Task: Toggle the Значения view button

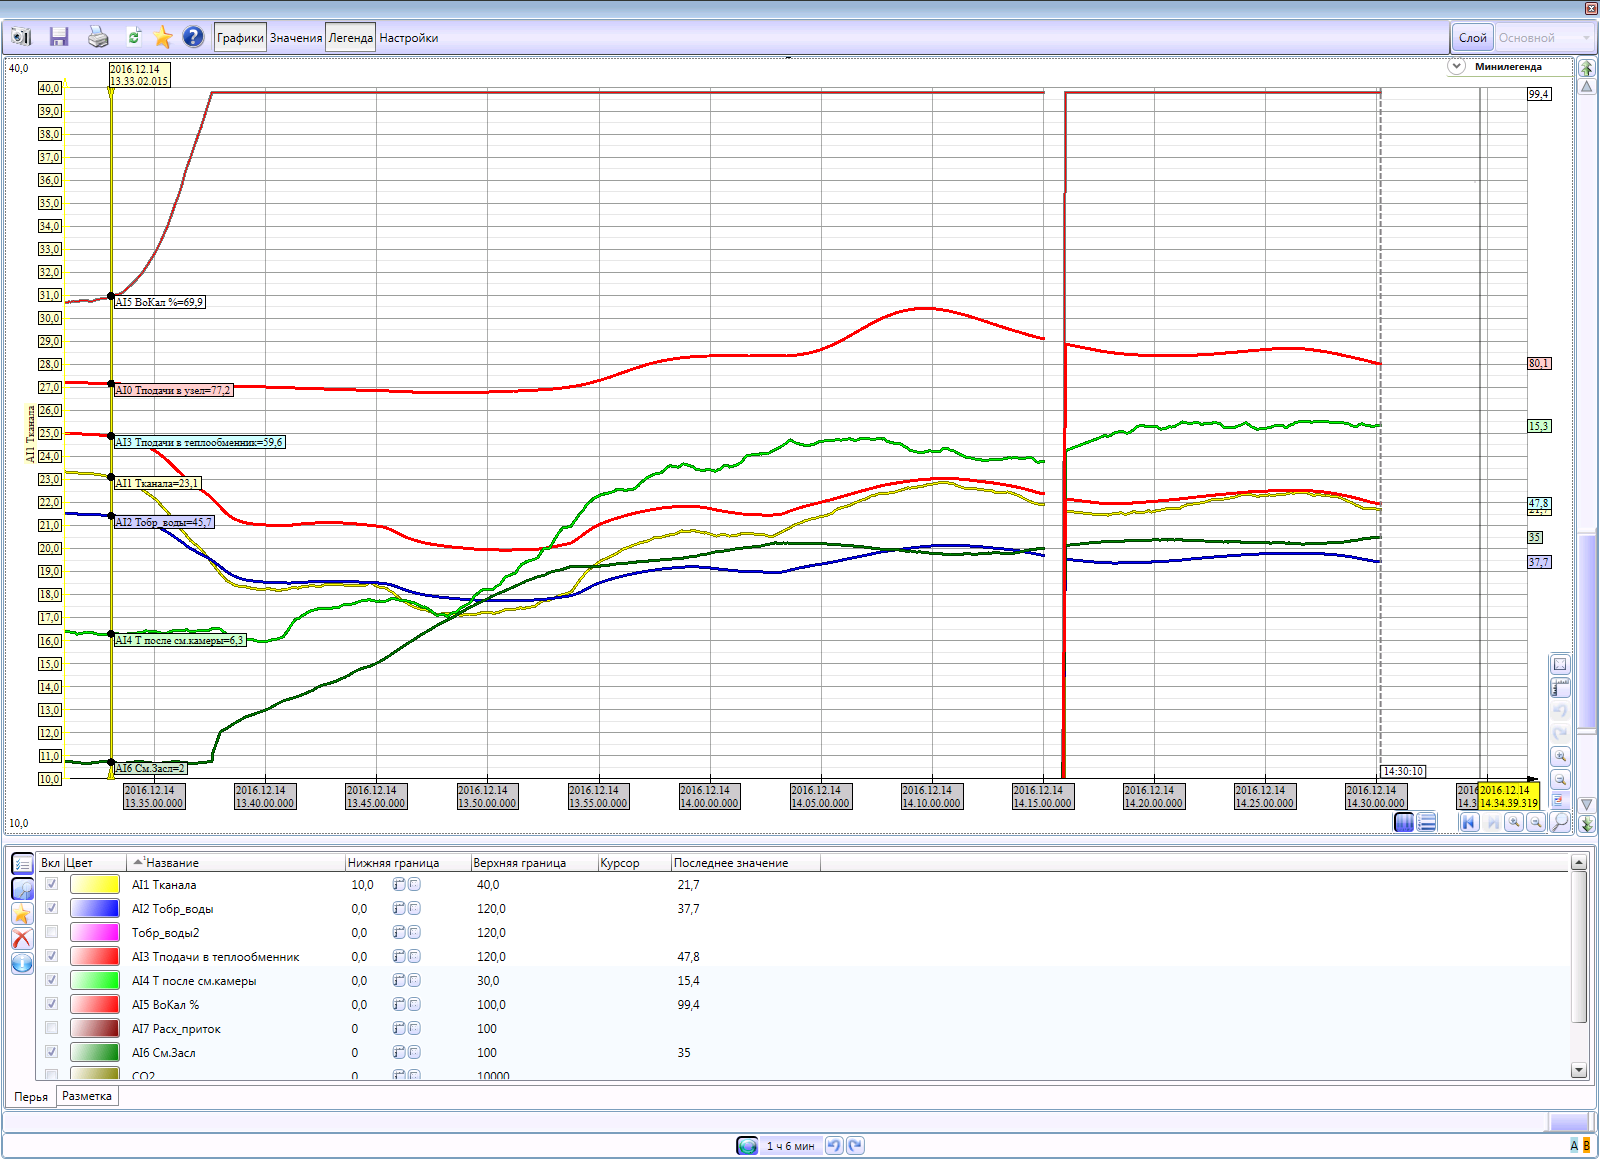Action: (296, 38)
